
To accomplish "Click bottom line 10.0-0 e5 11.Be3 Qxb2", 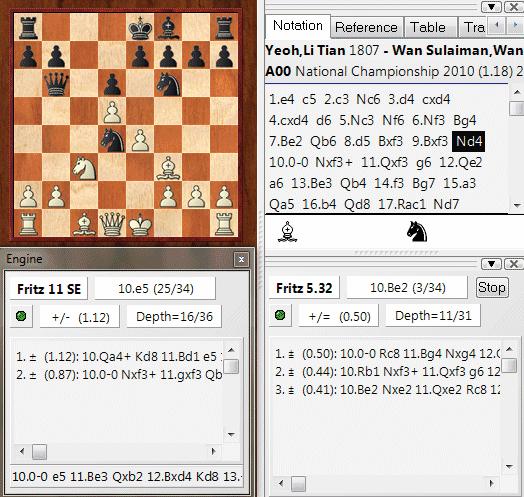I will (x=126, y=476).
